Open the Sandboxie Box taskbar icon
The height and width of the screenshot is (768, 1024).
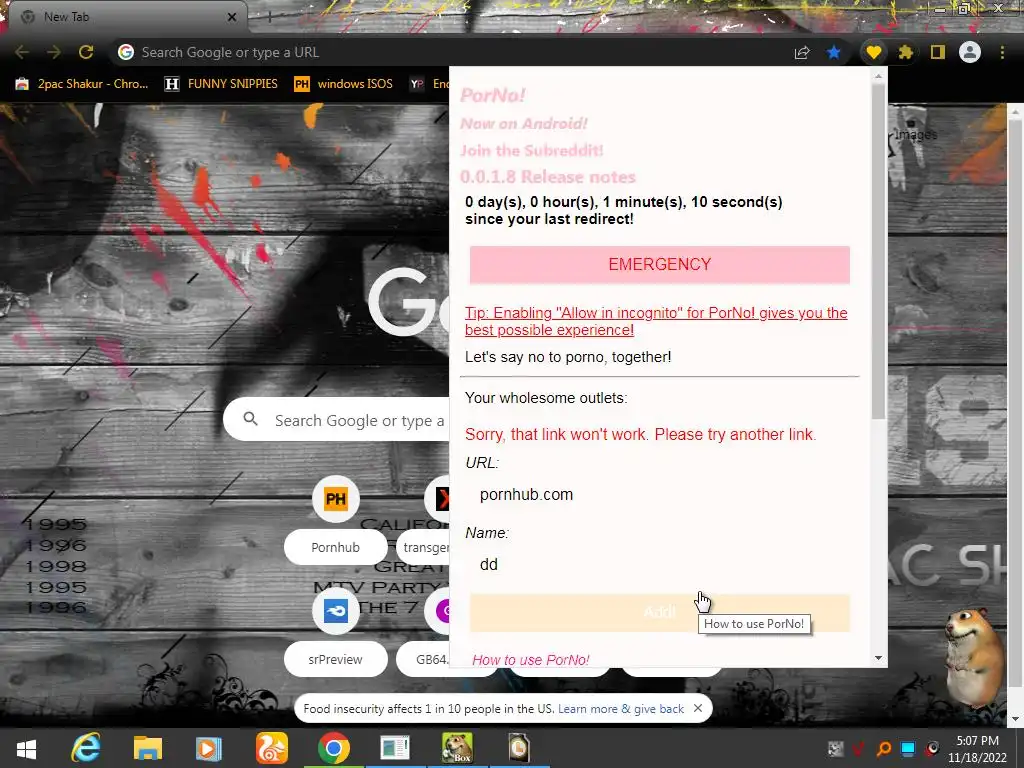[457, 748]
